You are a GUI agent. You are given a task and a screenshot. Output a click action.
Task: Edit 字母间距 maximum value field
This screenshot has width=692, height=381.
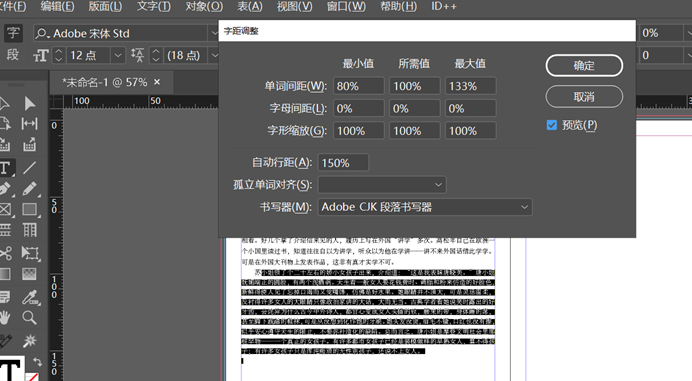point(470,109)
